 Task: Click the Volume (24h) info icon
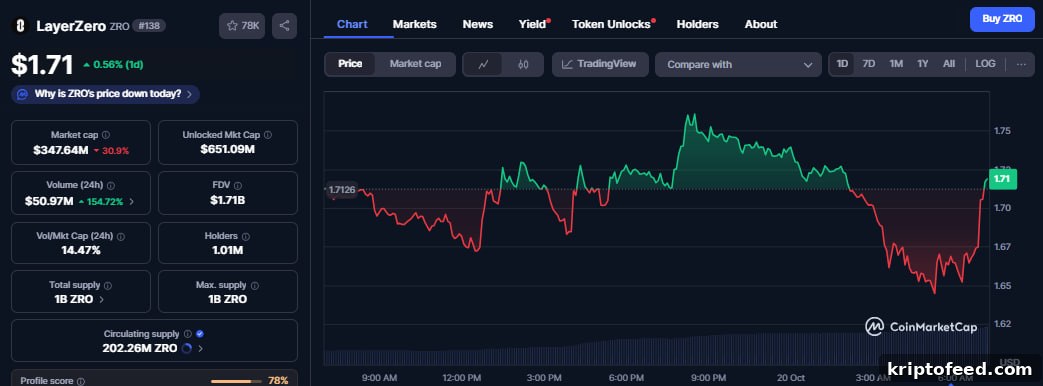click(110, 186)
